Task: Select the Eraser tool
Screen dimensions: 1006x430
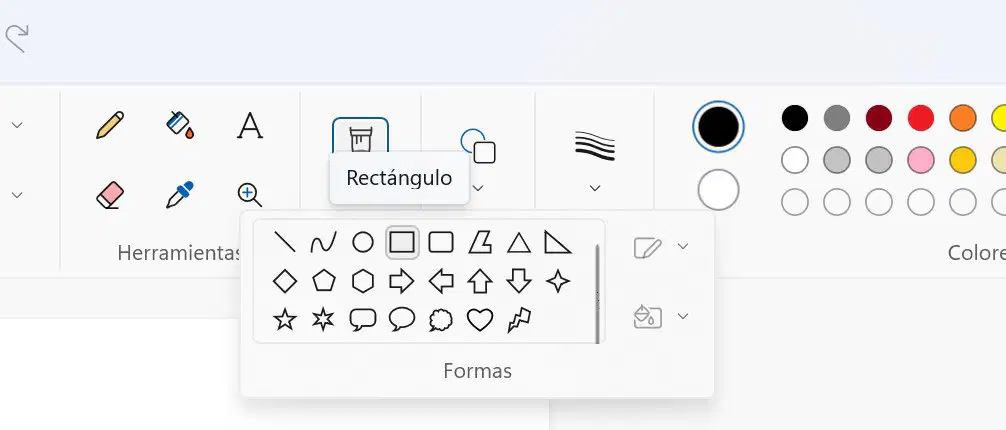Action: (x=110, y=194)
